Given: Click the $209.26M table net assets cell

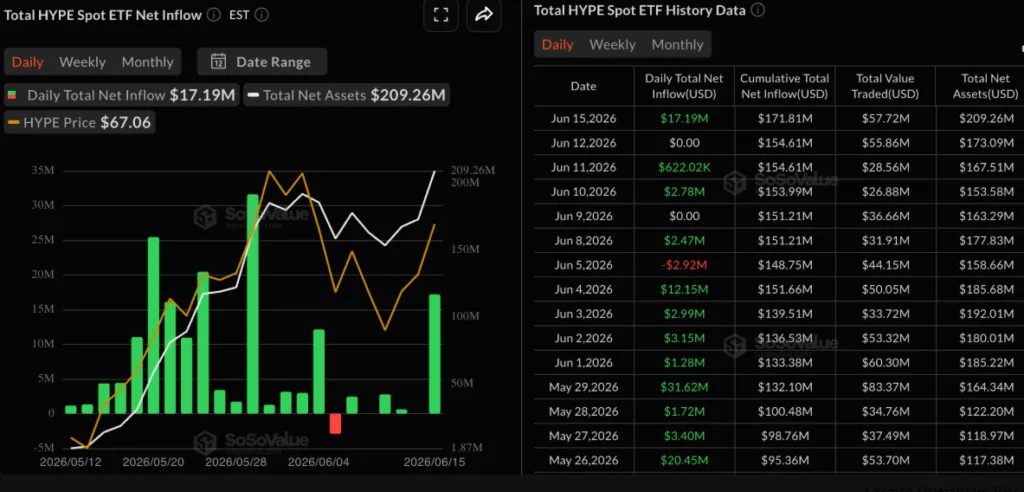Looking at the screenshot, I should coord(985,119).
